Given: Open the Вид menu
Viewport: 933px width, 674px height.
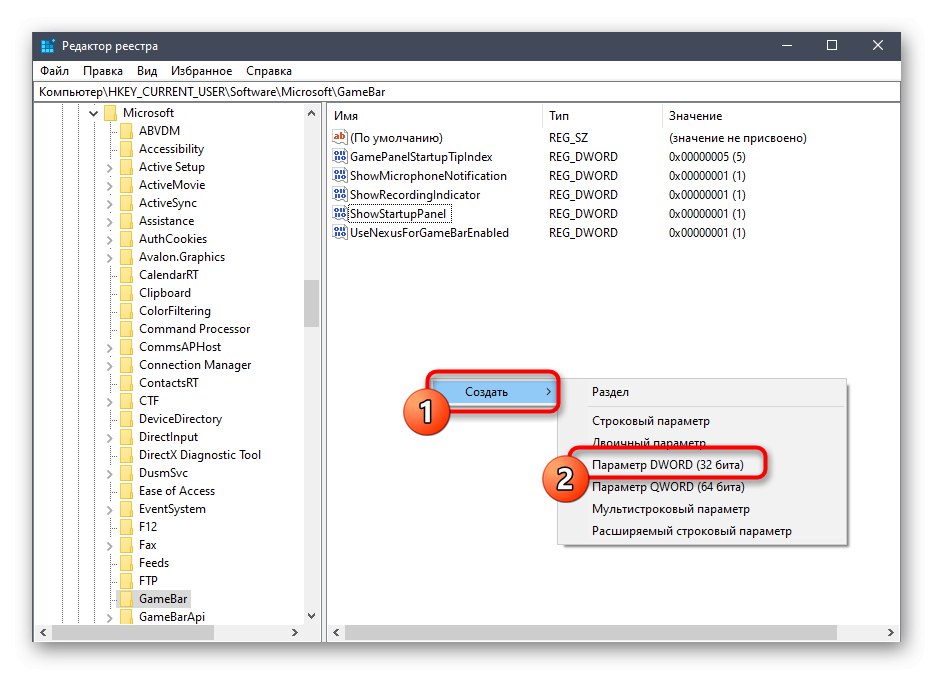Looking at the screenshot, I should click(147, 71).
